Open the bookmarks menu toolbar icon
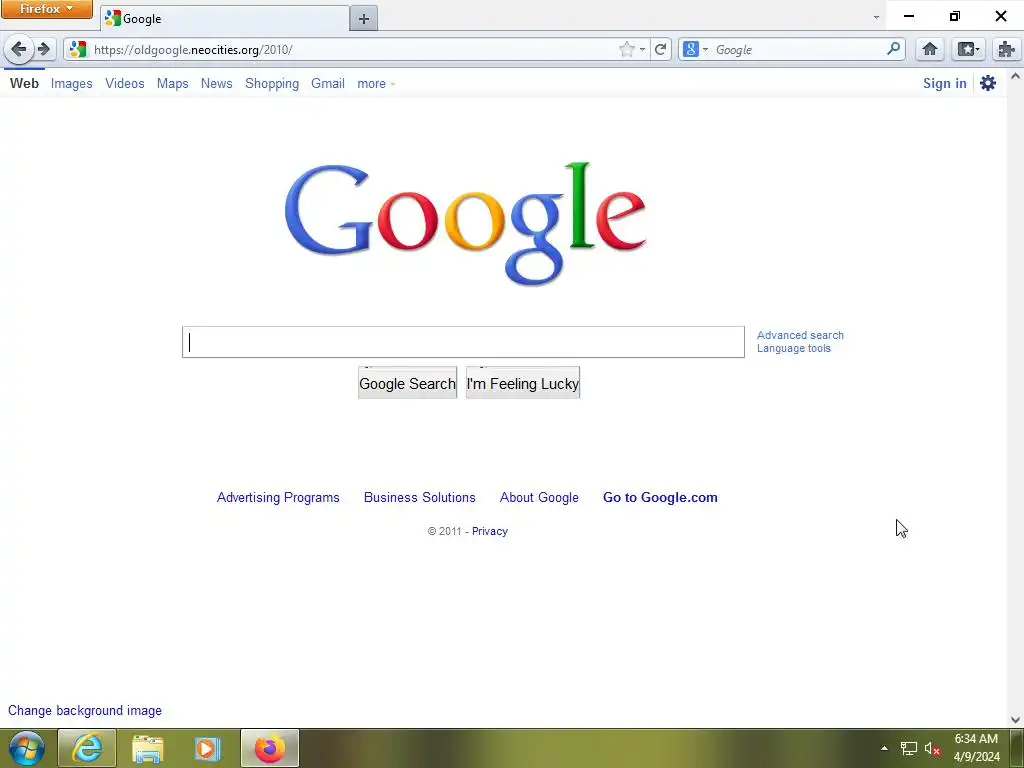Viewport: 1024px width, 768px height. pyautogui.click(x=968, y=50)
